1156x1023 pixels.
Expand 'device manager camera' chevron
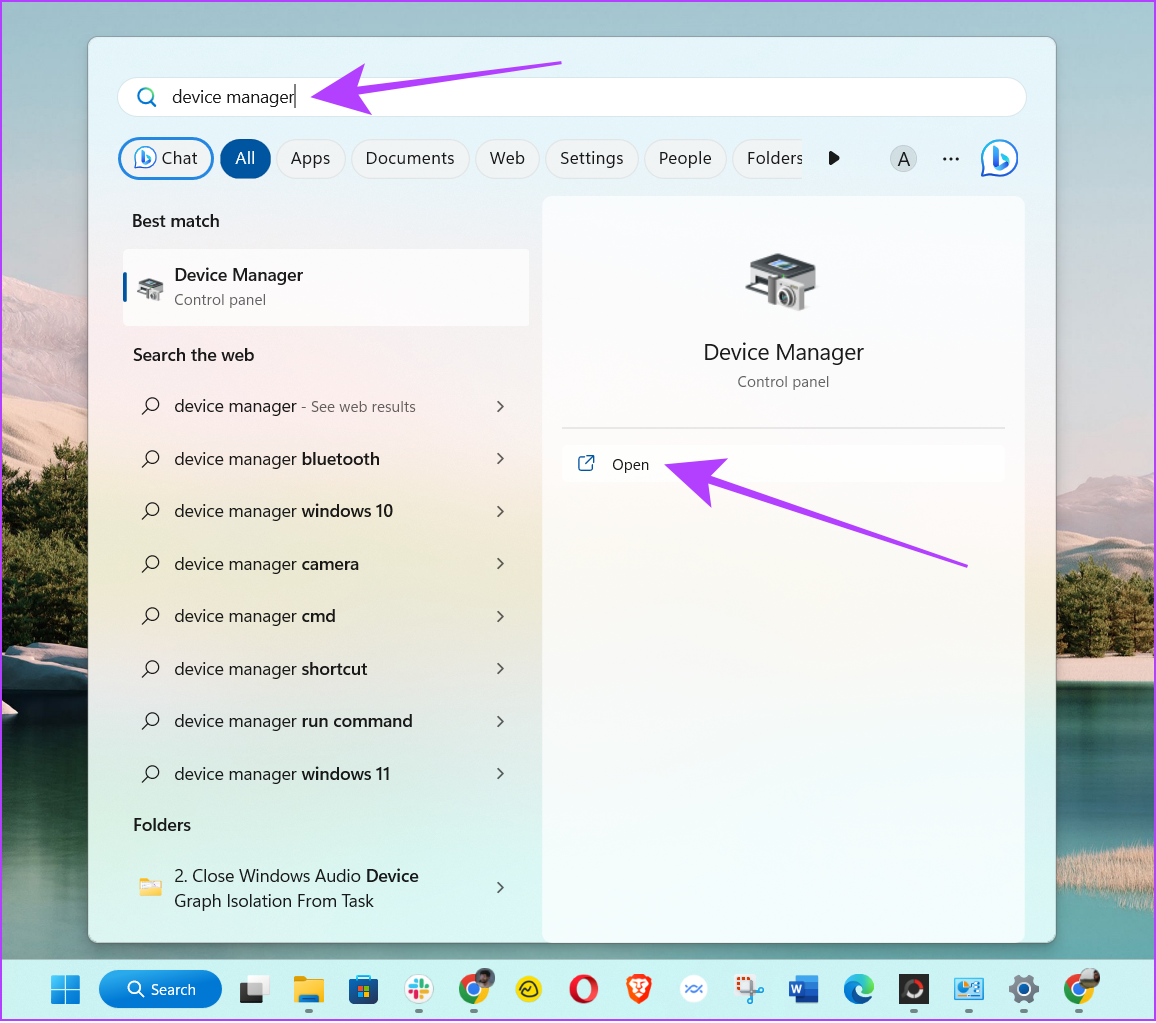click(501, 564)
